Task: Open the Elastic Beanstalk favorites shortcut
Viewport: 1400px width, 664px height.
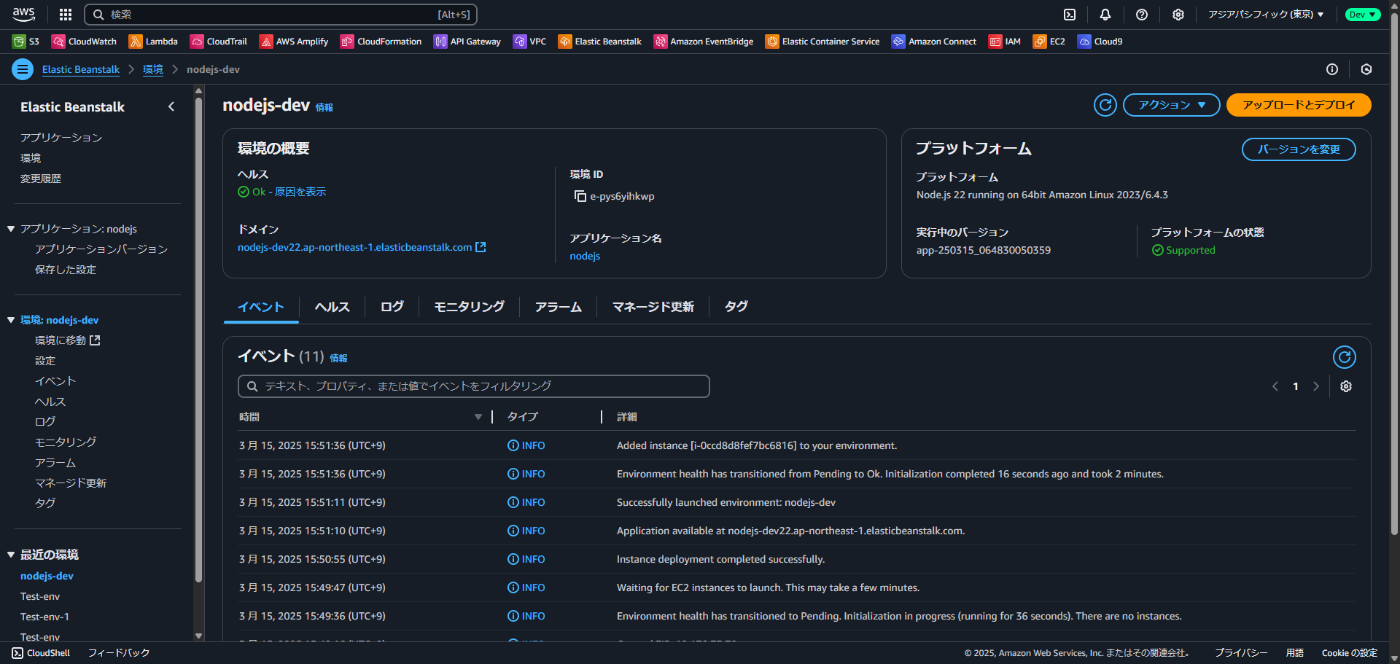Action: [600, 41]
